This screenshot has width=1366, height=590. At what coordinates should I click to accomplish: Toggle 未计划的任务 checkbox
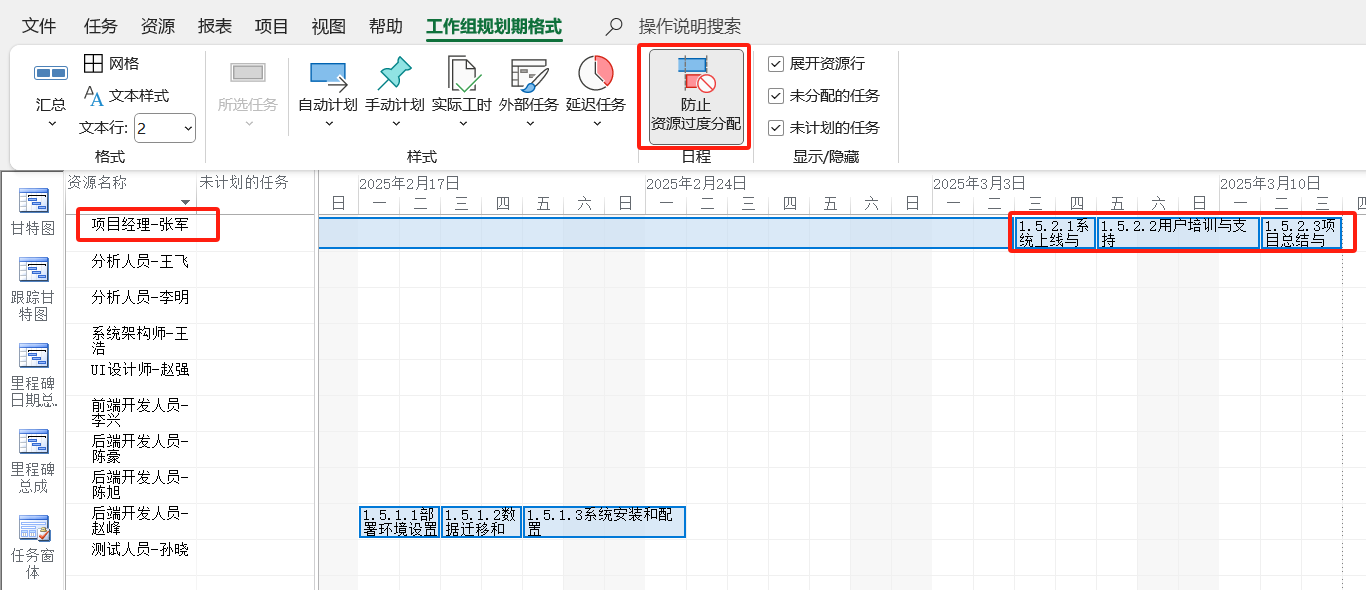(776, 128)
